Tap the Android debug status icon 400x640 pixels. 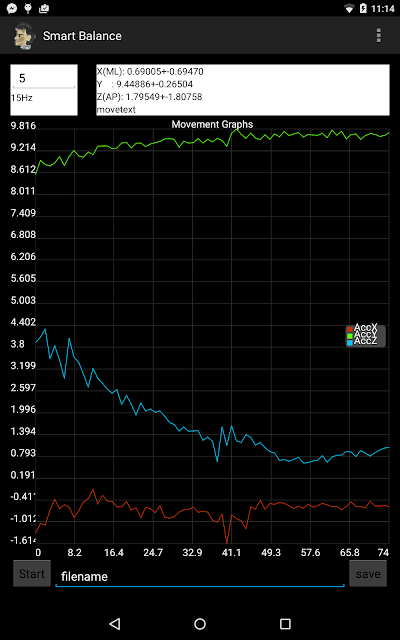click(28, 8)
